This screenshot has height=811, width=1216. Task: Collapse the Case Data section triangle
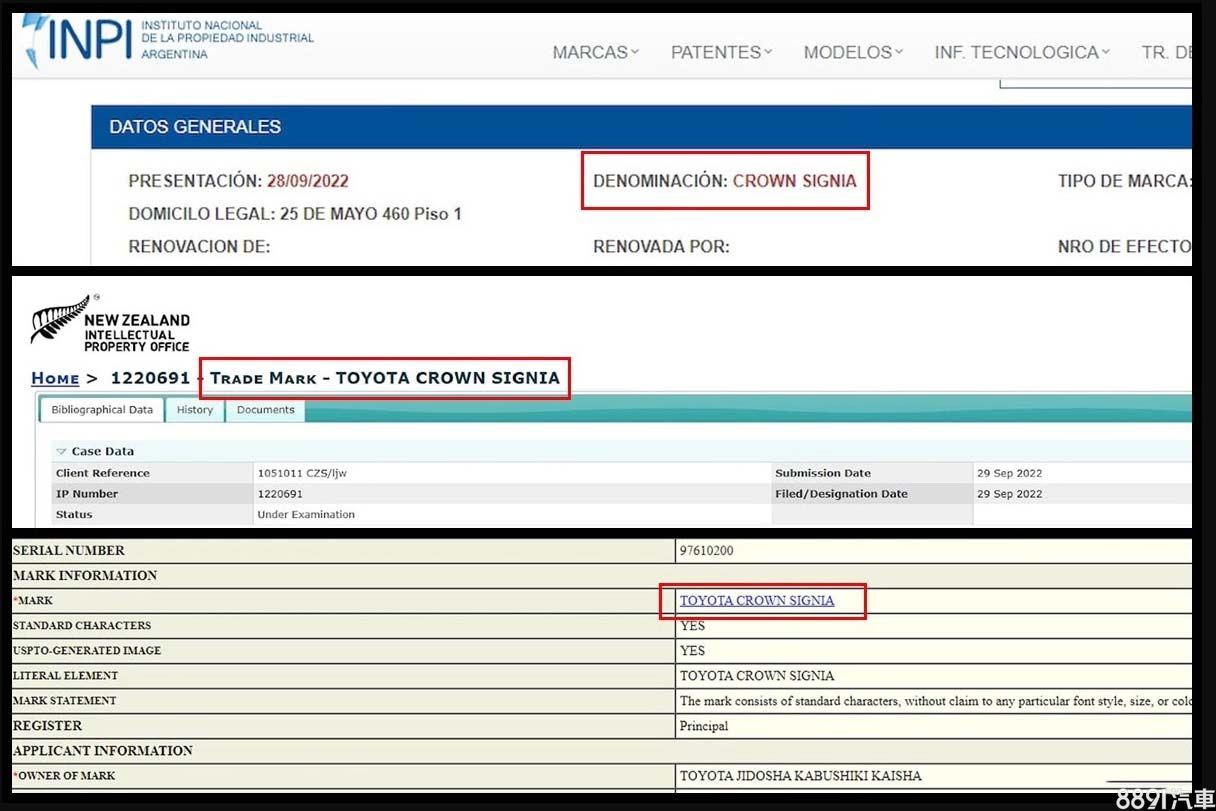tap(61, 452)
